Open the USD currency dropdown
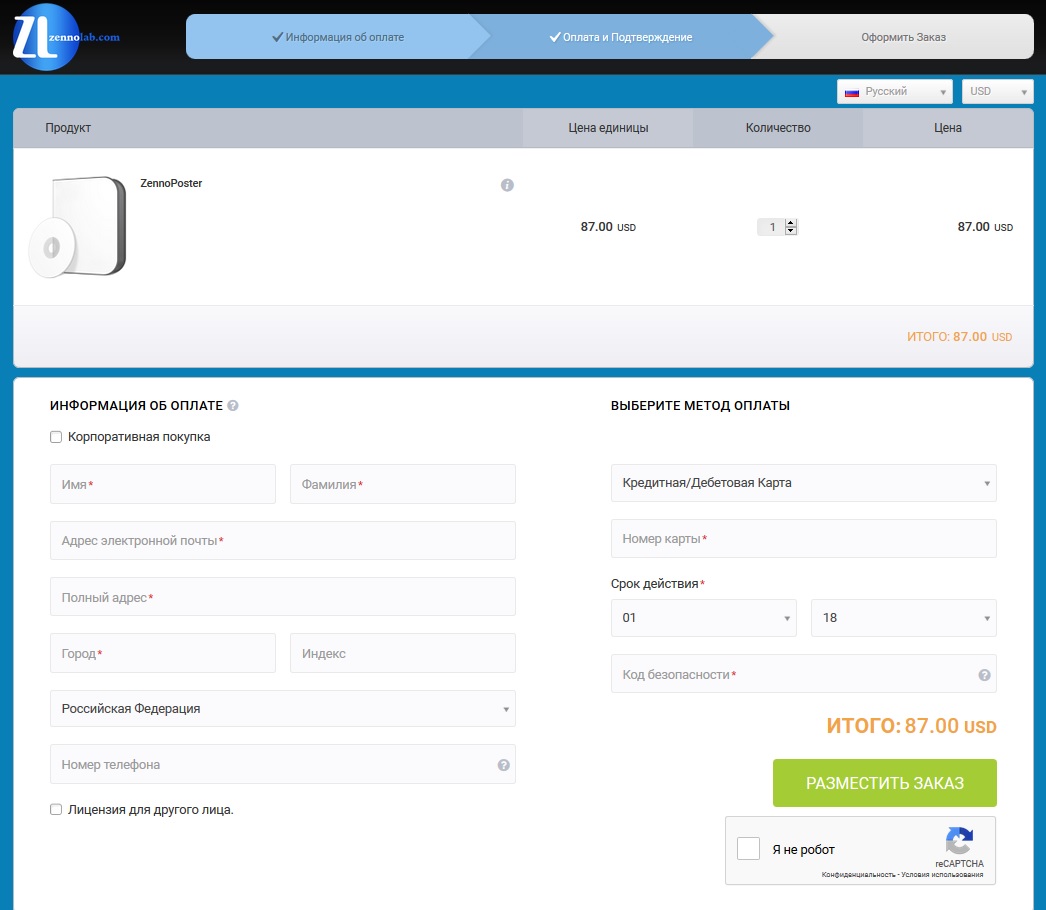The width and height of the screenshot is (1046, 910). 997,91
